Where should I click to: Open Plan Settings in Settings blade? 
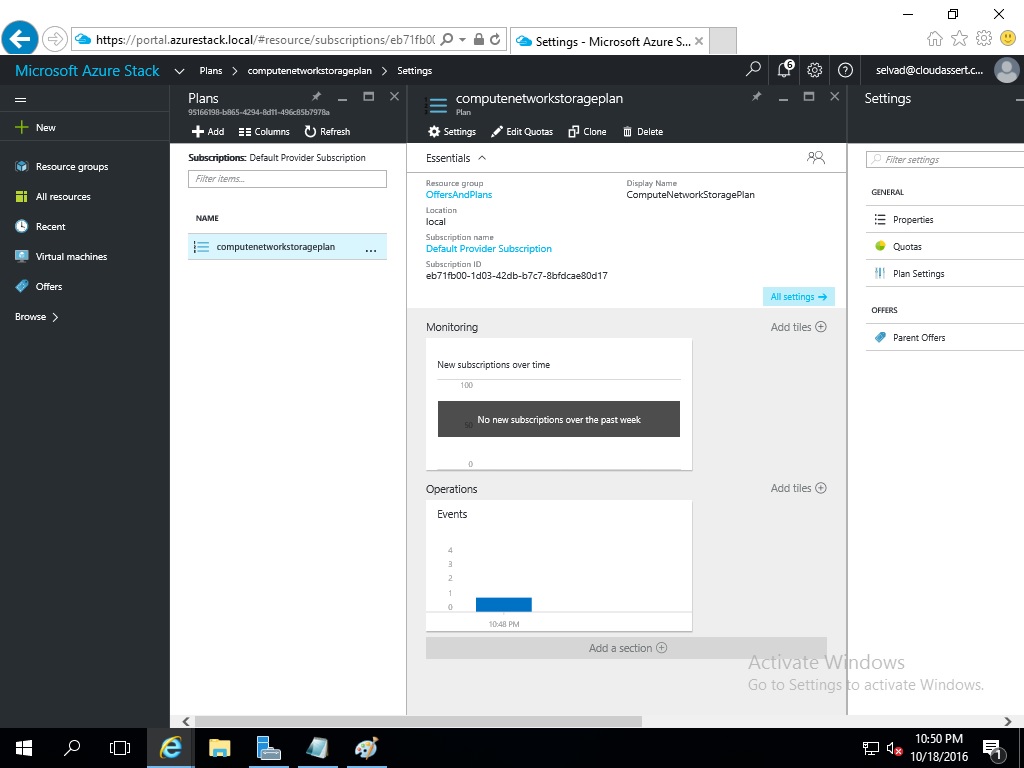(x=945, y=274)
